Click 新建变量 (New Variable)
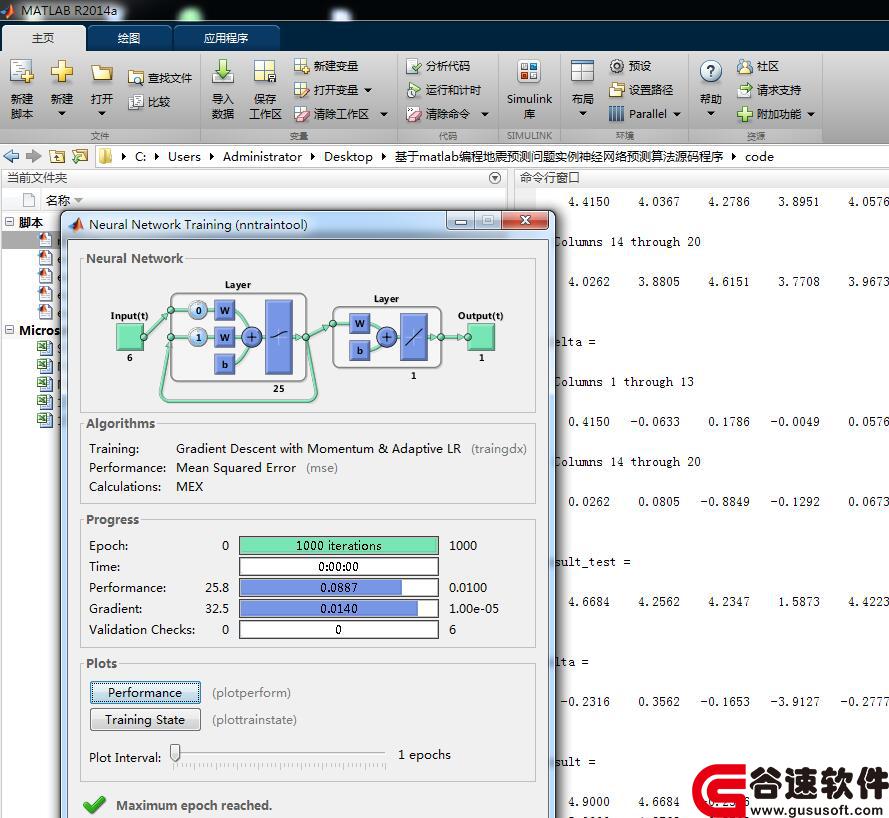 coord(326,66)
